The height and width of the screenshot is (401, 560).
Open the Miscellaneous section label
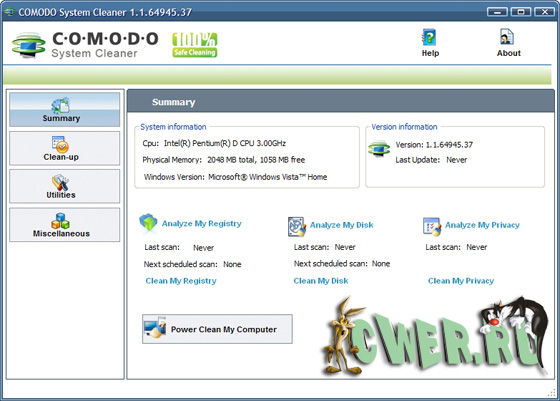61,234
